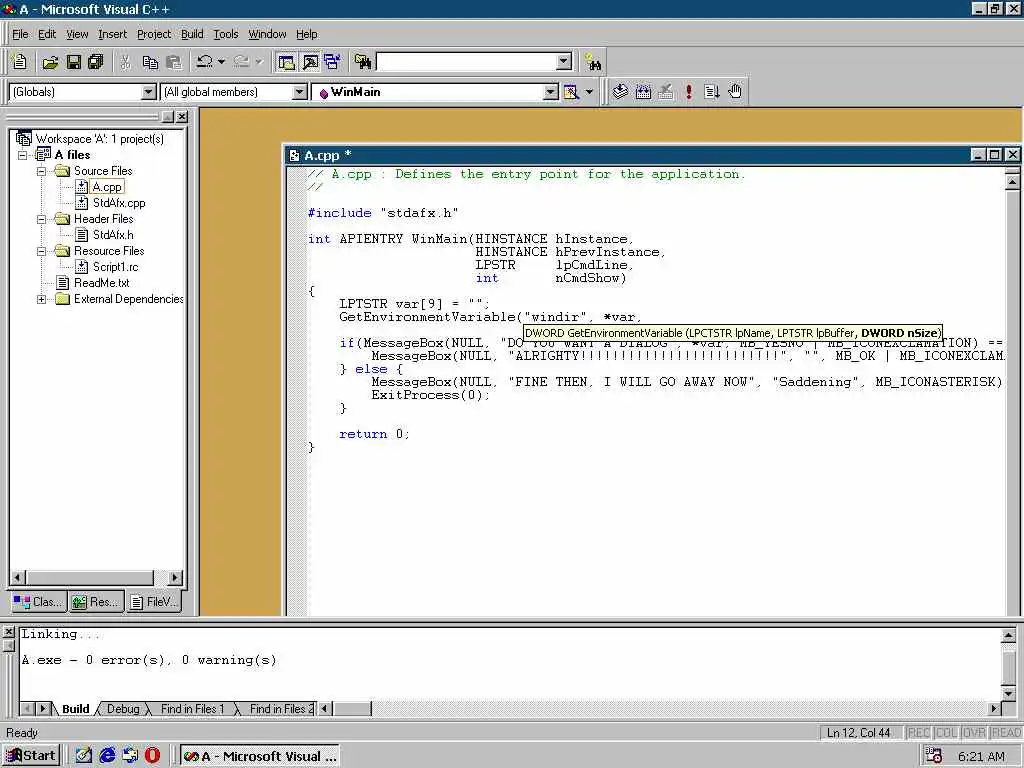Open the Find combo box dropdown
The width and height of the screenshot is (1024, 768).
point(564,62)
